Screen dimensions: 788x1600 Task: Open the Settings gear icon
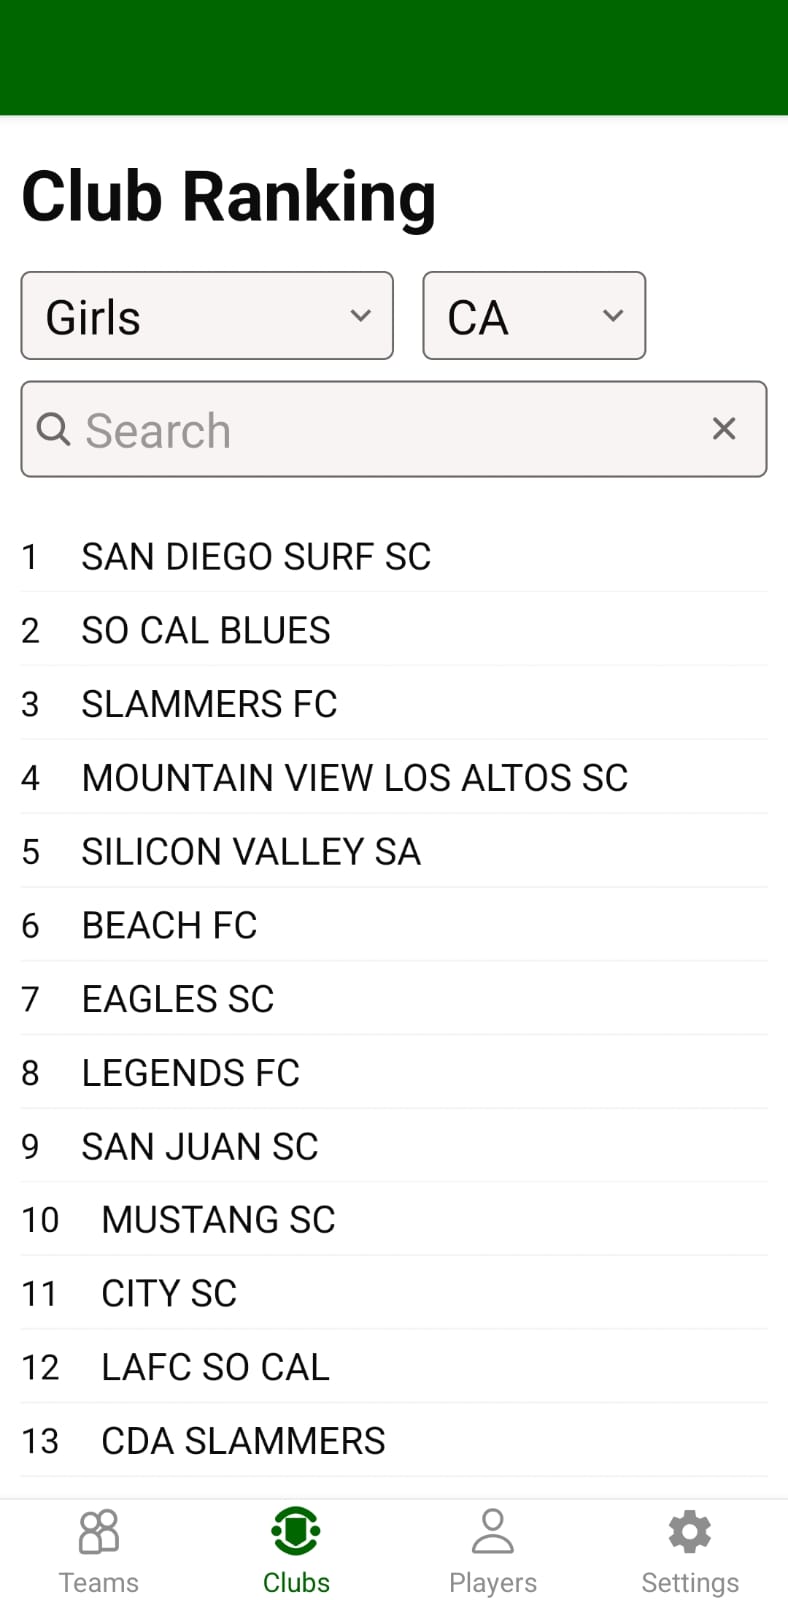click(x=689, y=1532)
